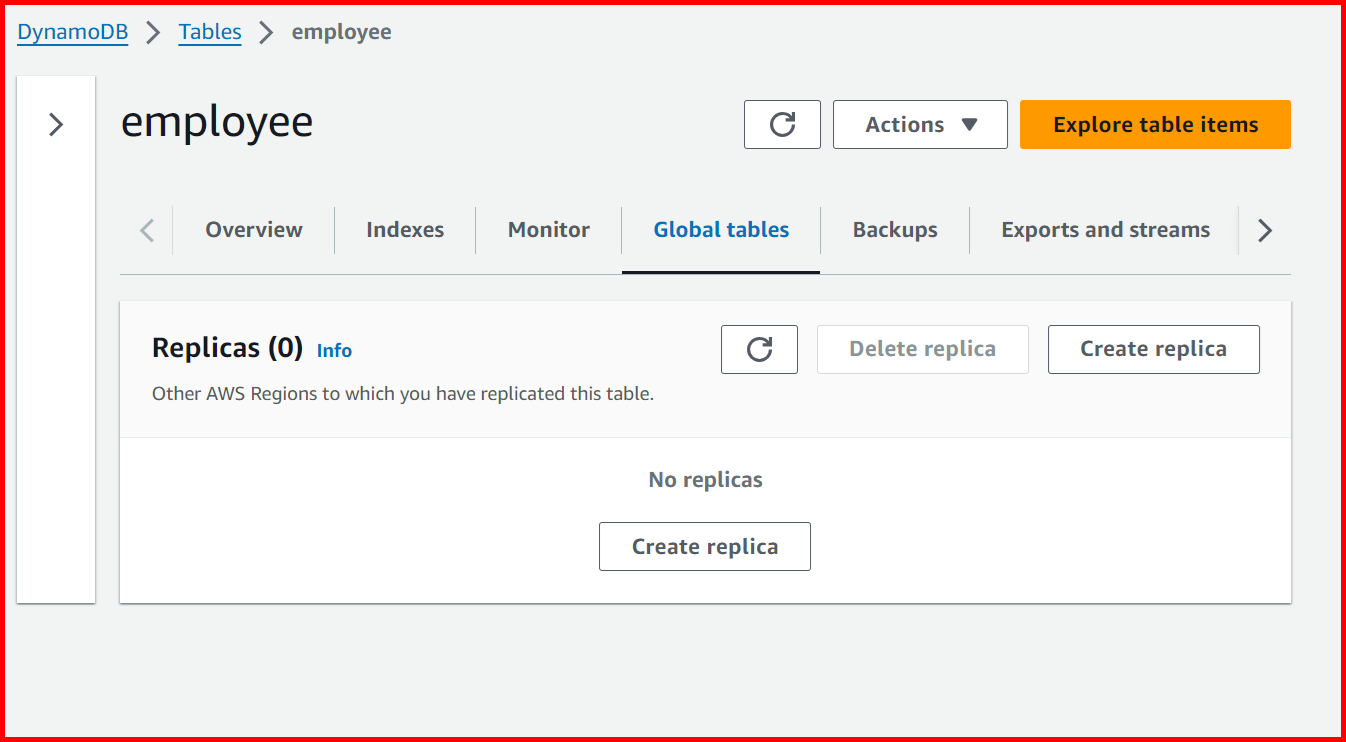Open the Monitor tab
1346x742 pixels.
pos(548,230)
